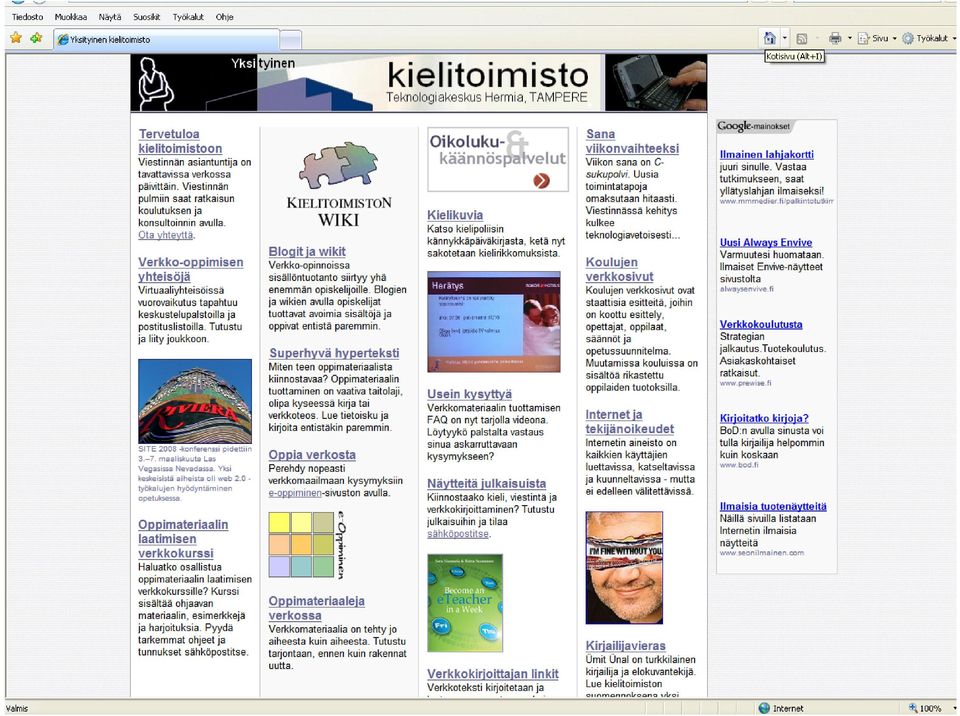Click the Become an eTeacher book cover

click(465, 603)
